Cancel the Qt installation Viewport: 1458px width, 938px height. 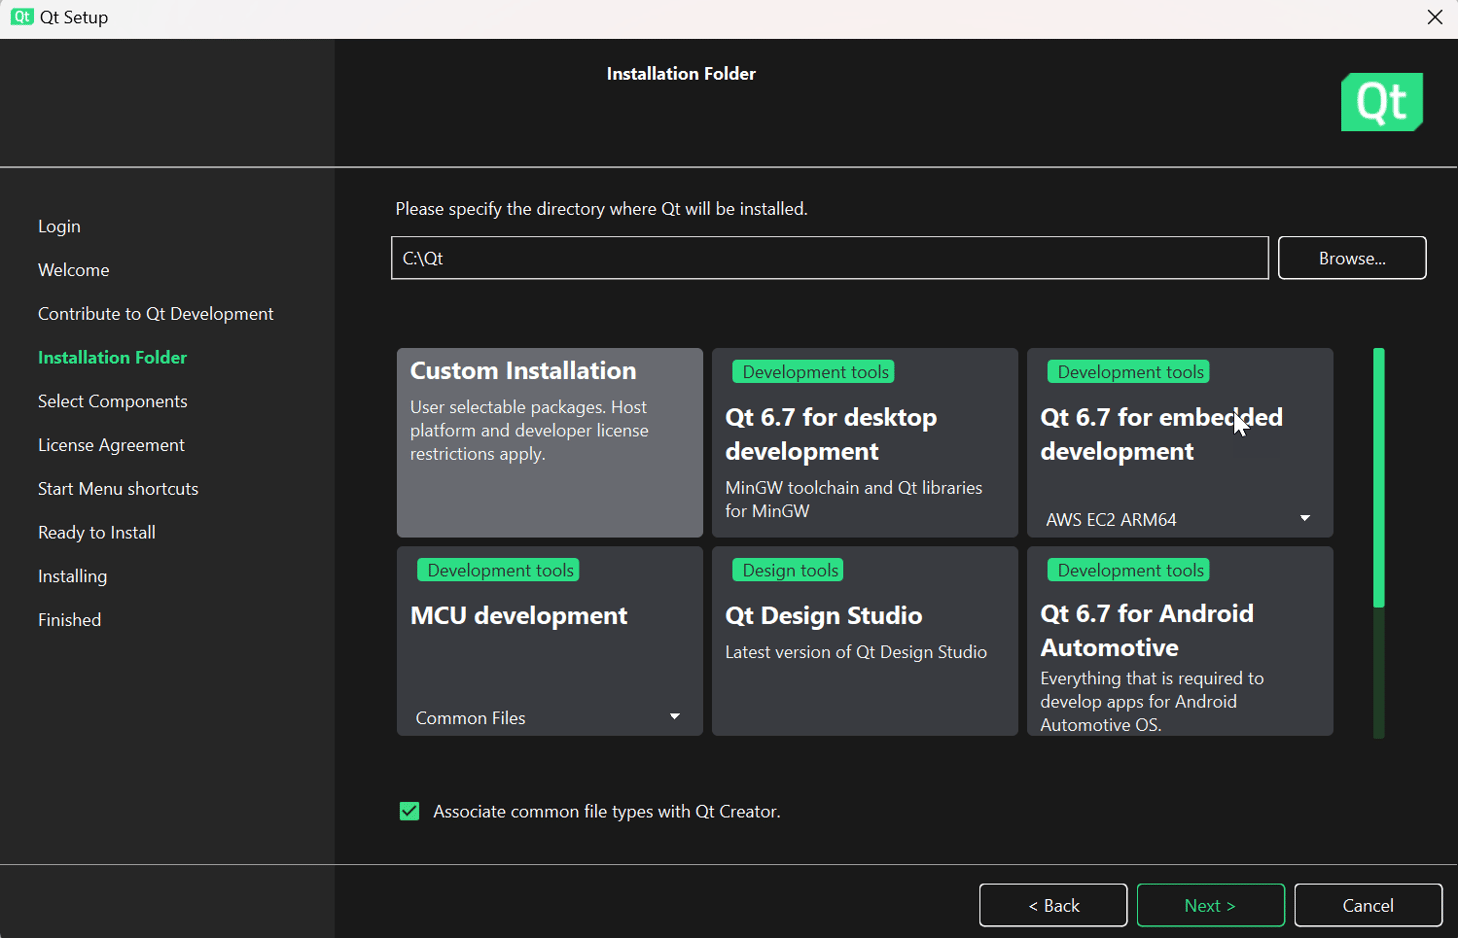pos(1367,905)
